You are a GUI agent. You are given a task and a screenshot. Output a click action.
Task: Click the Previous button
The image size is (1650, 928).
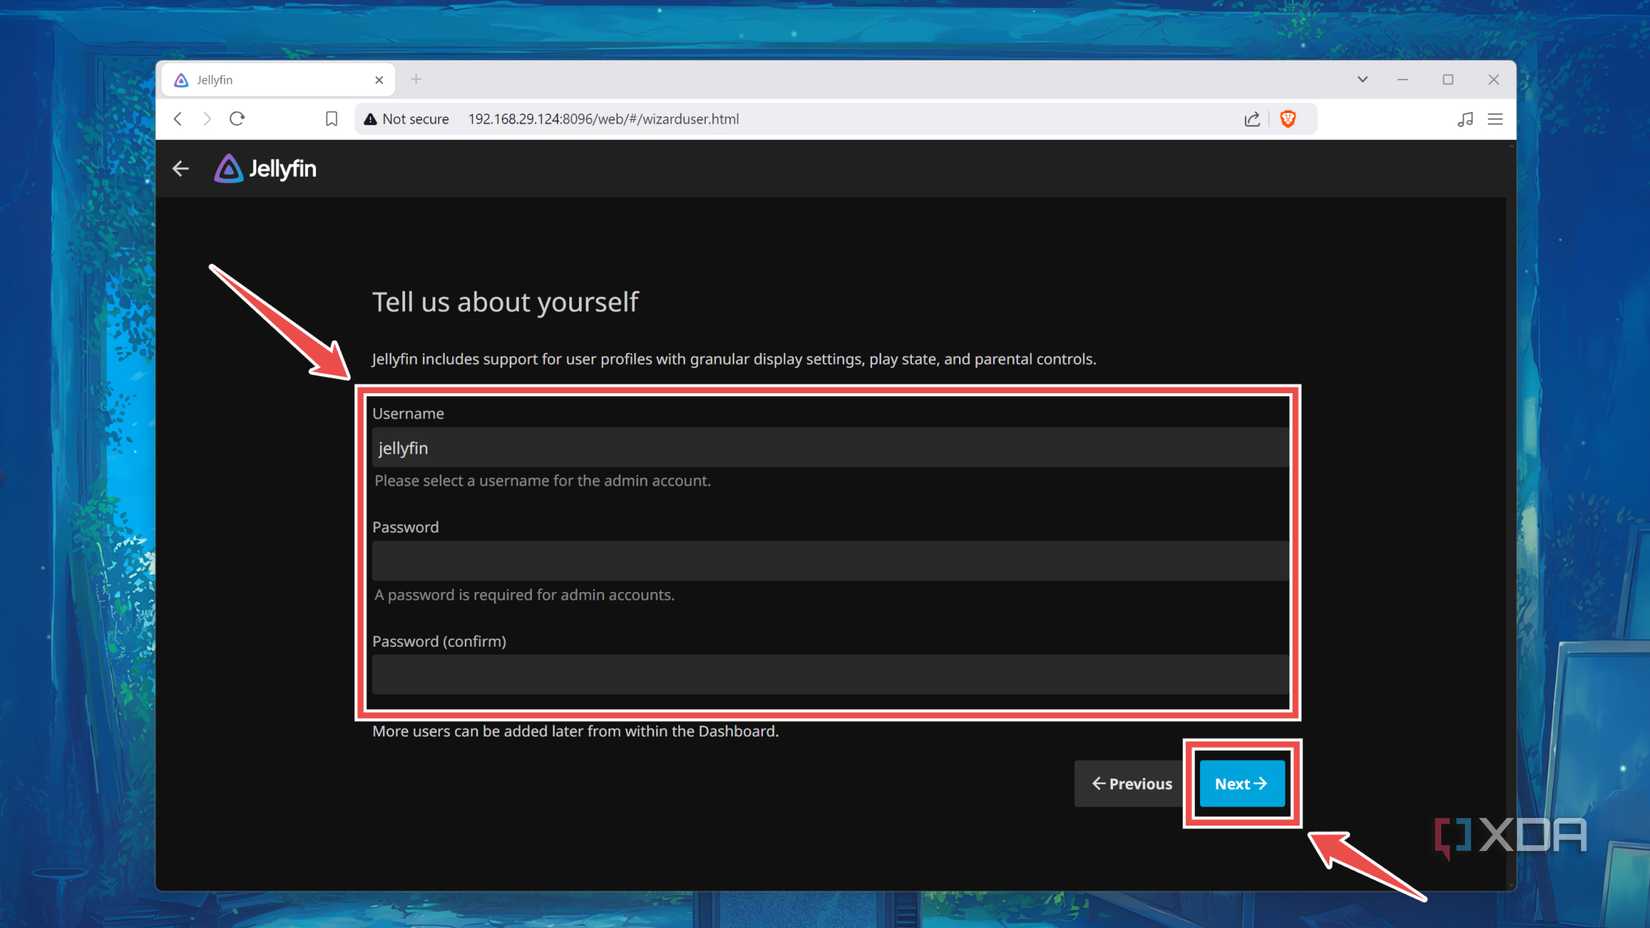coord(1131,783)
